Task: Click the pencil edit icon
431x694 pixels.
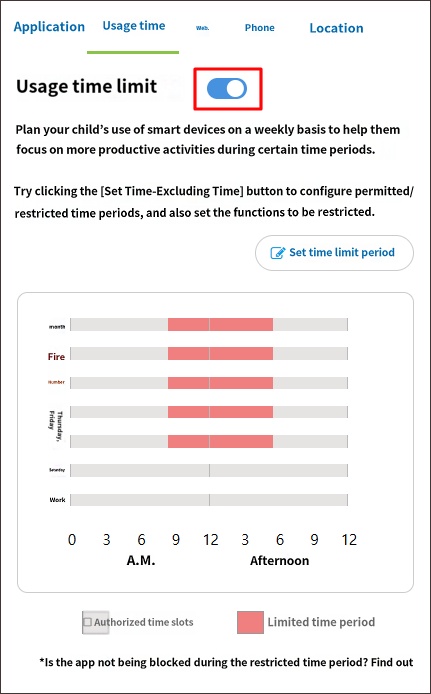Action: (277, 253)
